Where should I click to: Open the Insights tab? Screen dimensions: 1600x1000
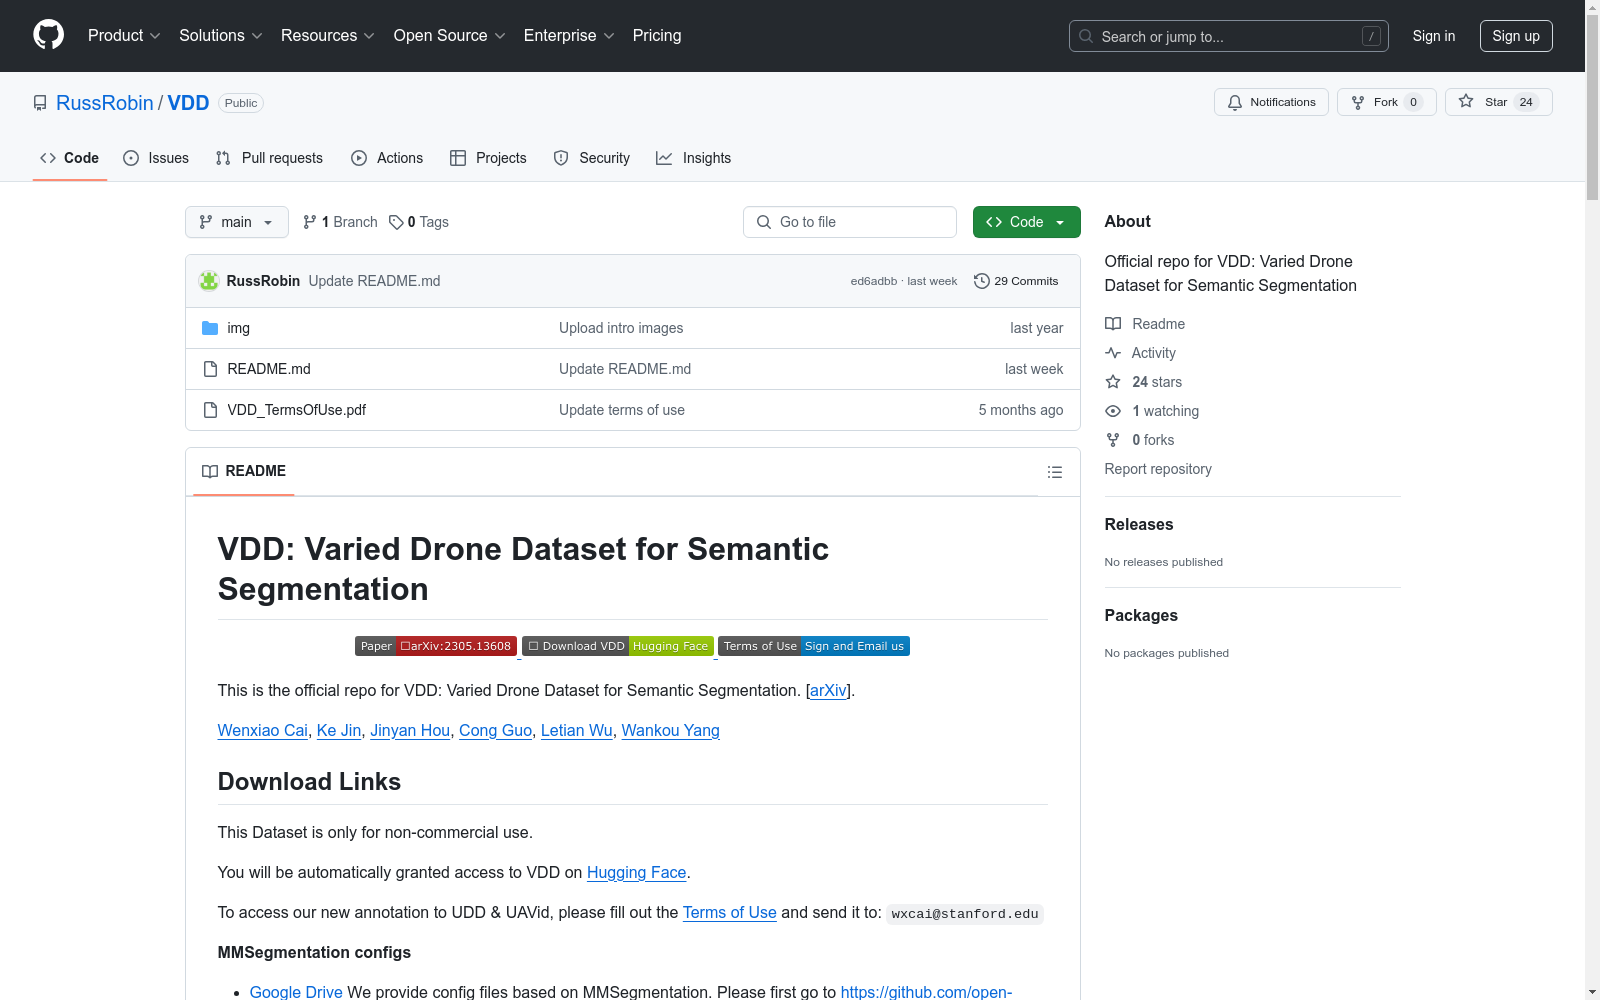point(694,158)
